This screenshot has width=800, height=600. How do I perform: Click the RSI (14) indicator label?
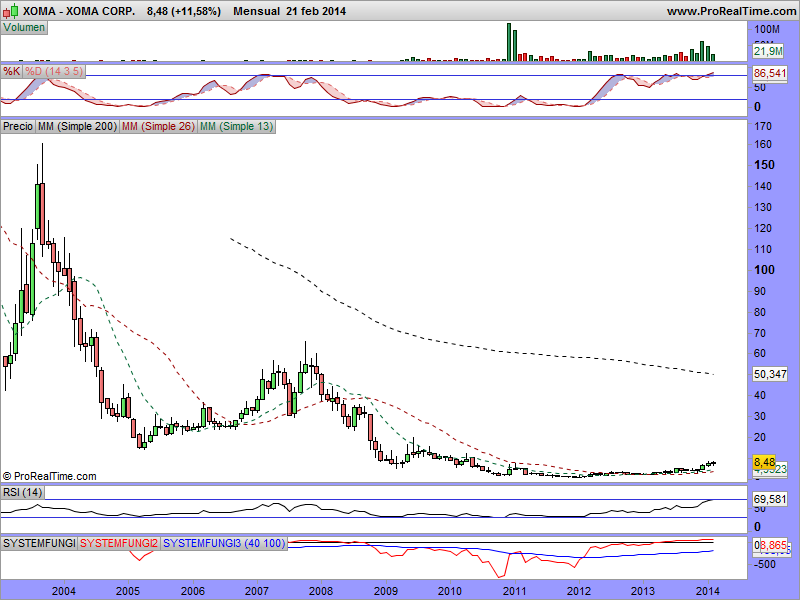coord(22,492)
